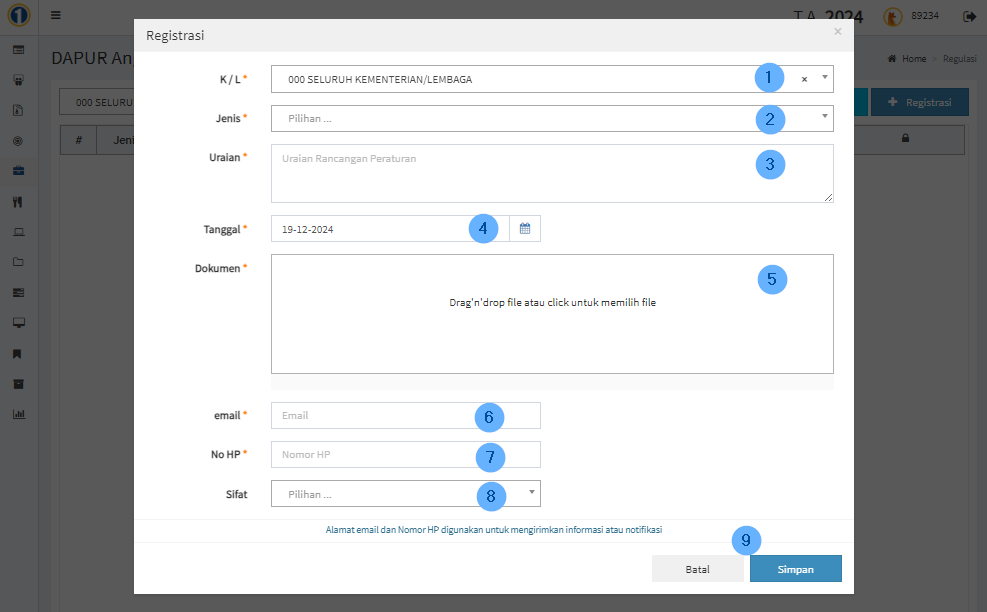Image resolution: width=987 pixels, height=612 pixels.
Task: Open the calendar date picker icon
Action: pos(525,229)
